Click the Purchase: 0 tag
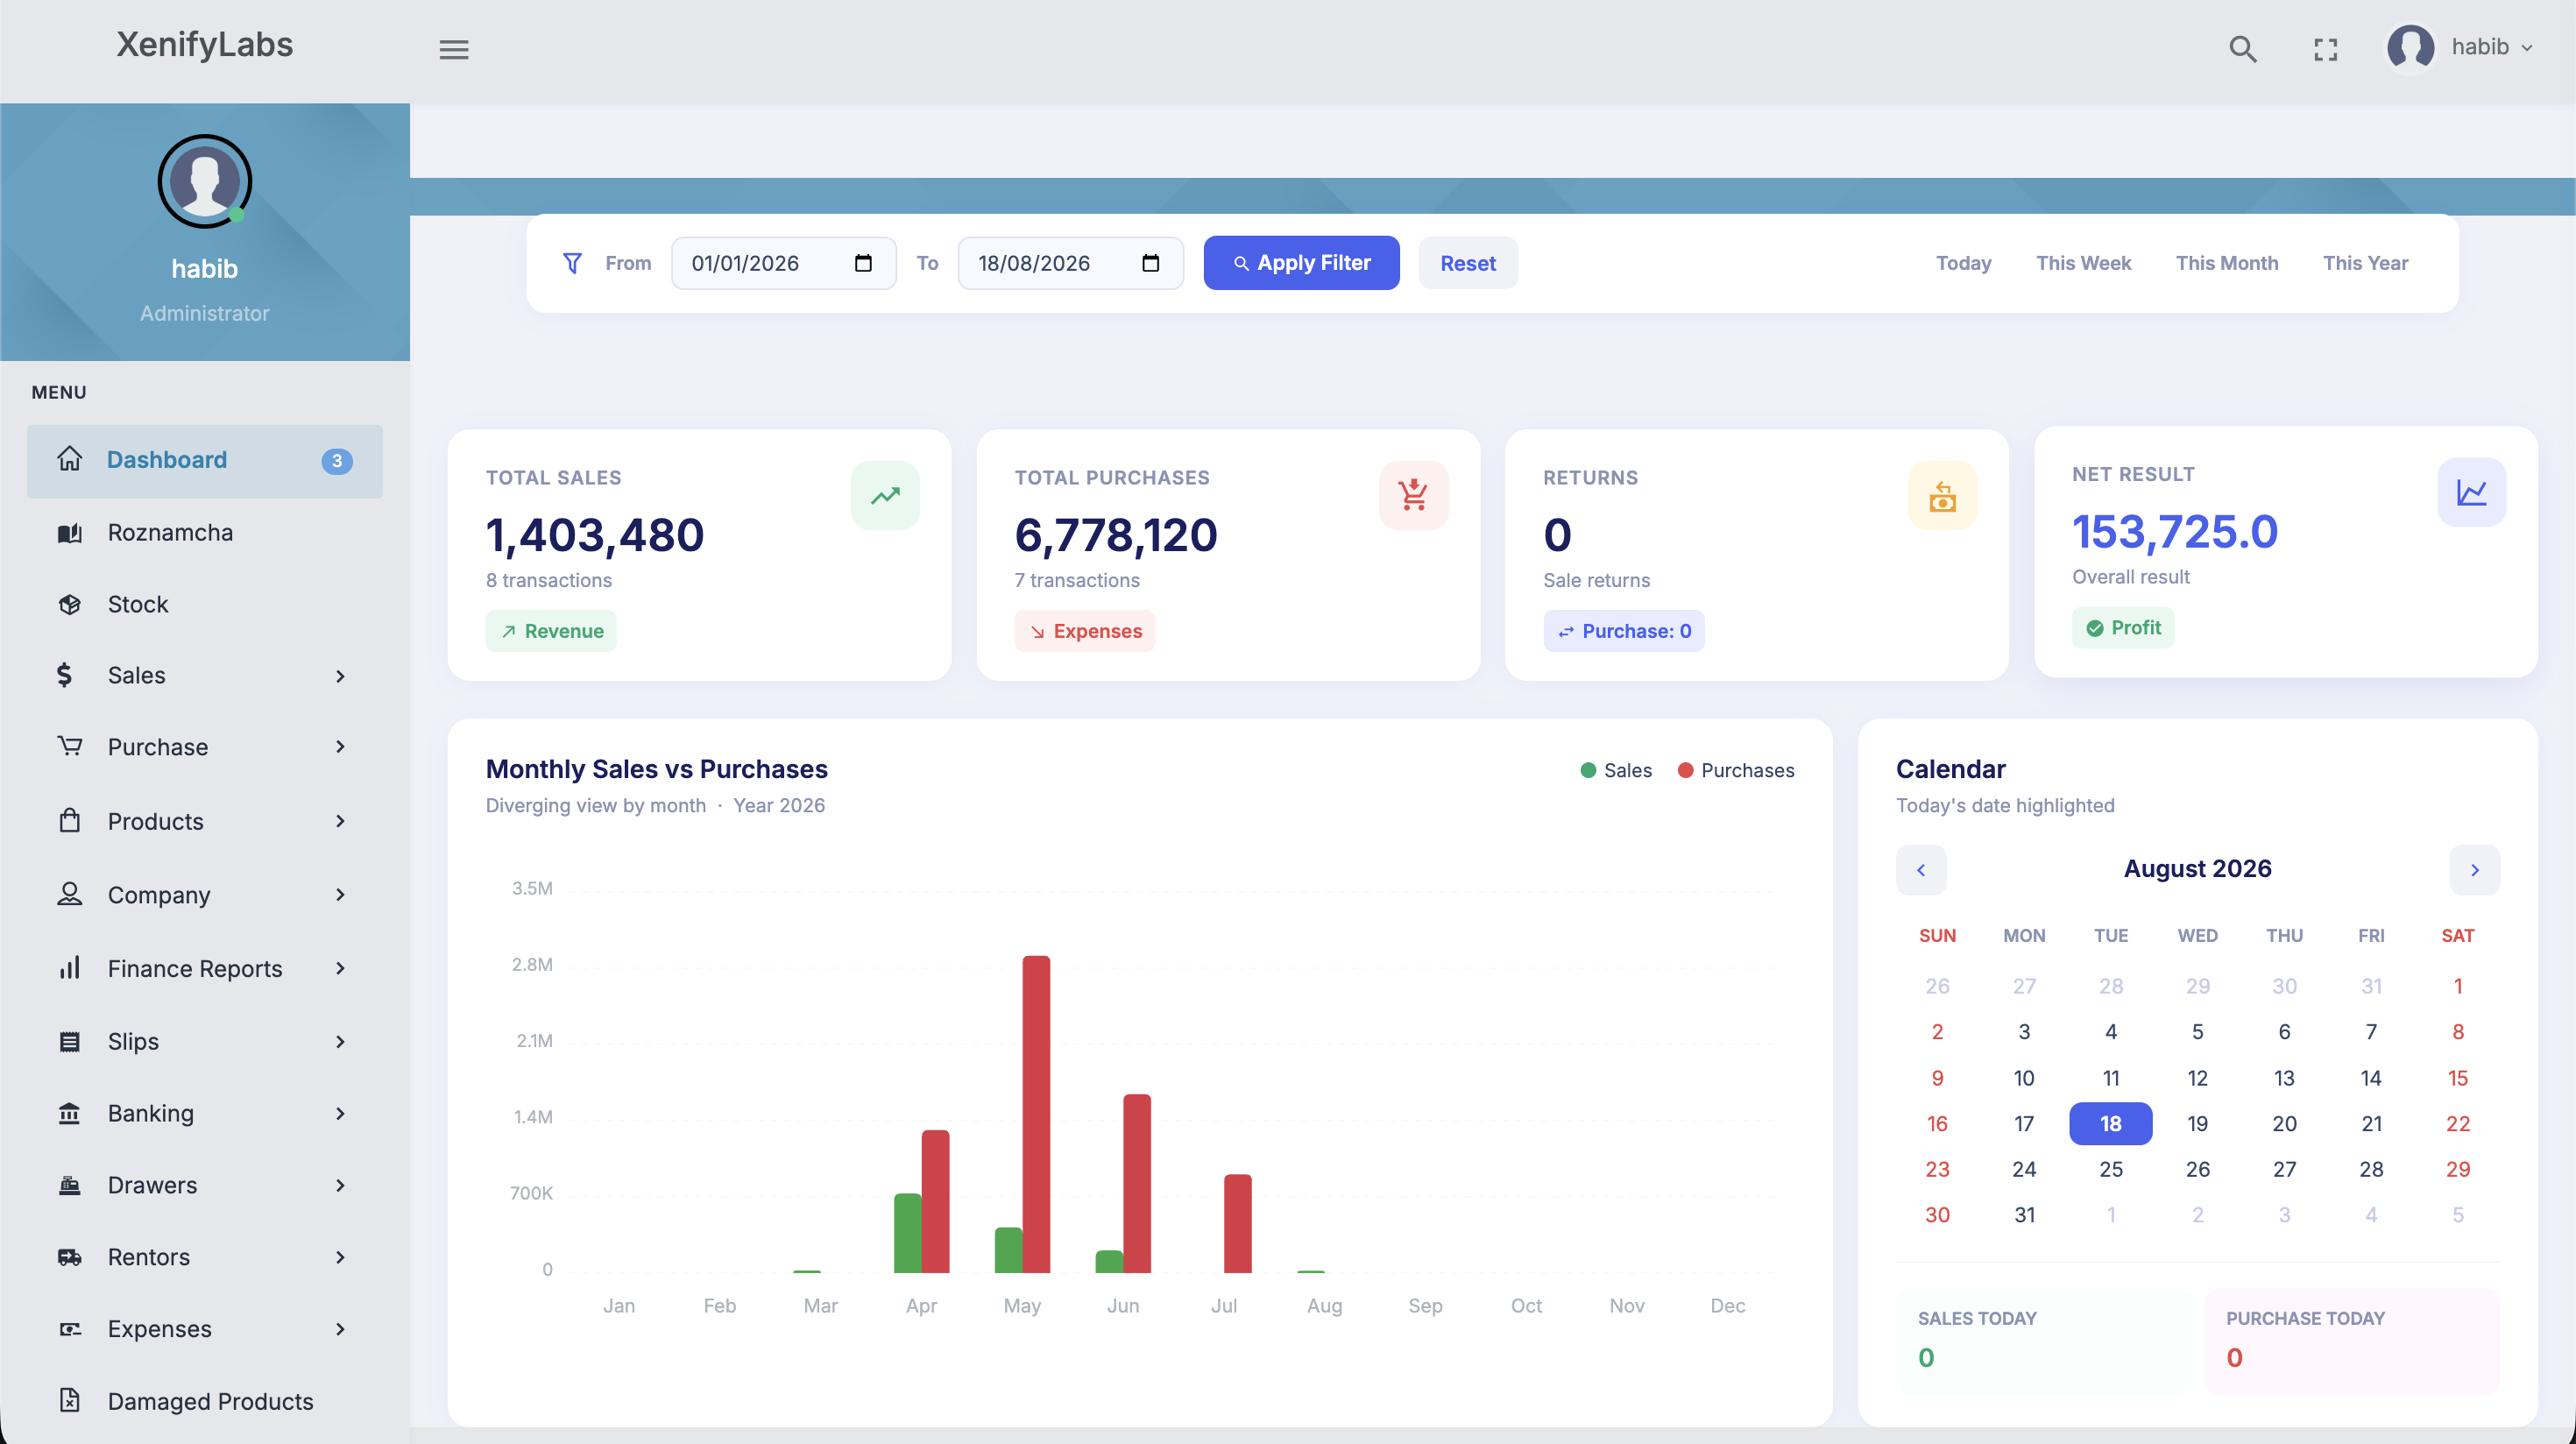 tap(1624, 631)
